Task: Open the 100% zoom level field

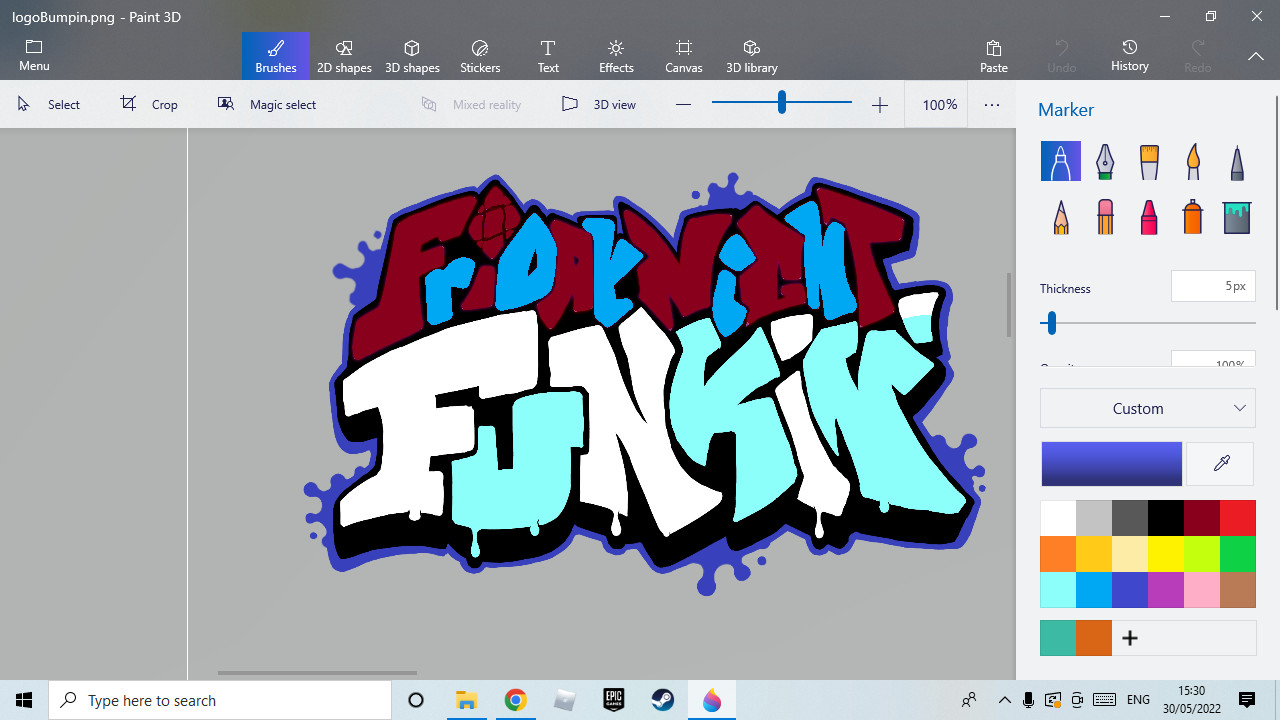Action: point(940,104)
